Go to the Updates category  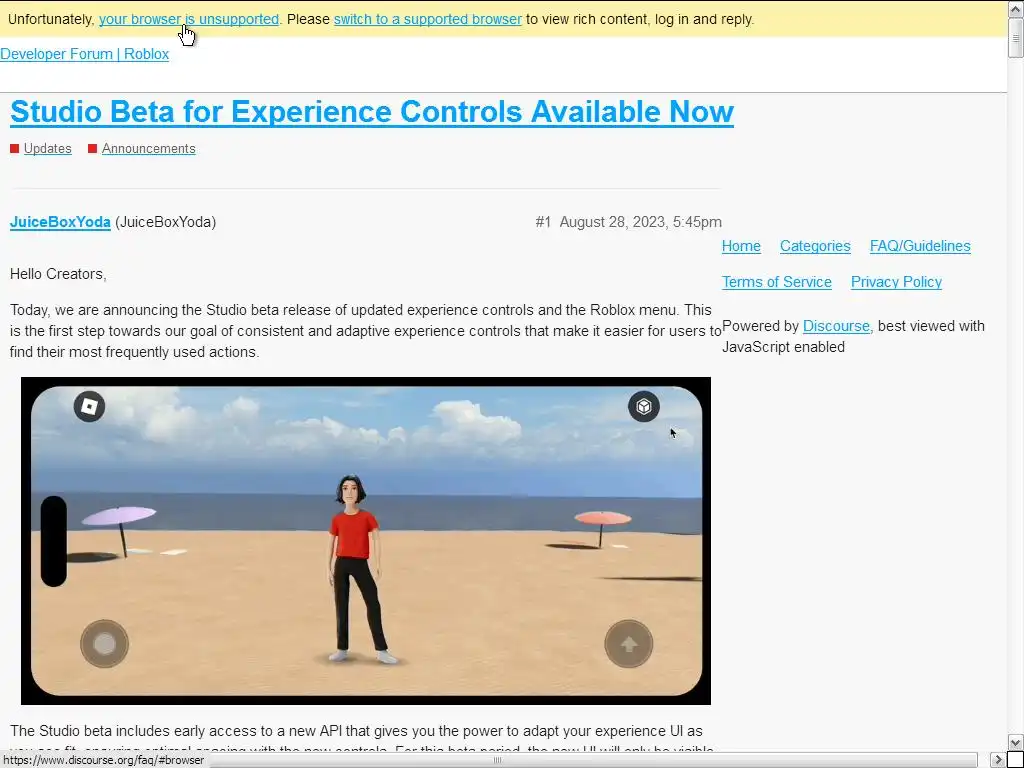pyautogui.click(x=48, y=149)
